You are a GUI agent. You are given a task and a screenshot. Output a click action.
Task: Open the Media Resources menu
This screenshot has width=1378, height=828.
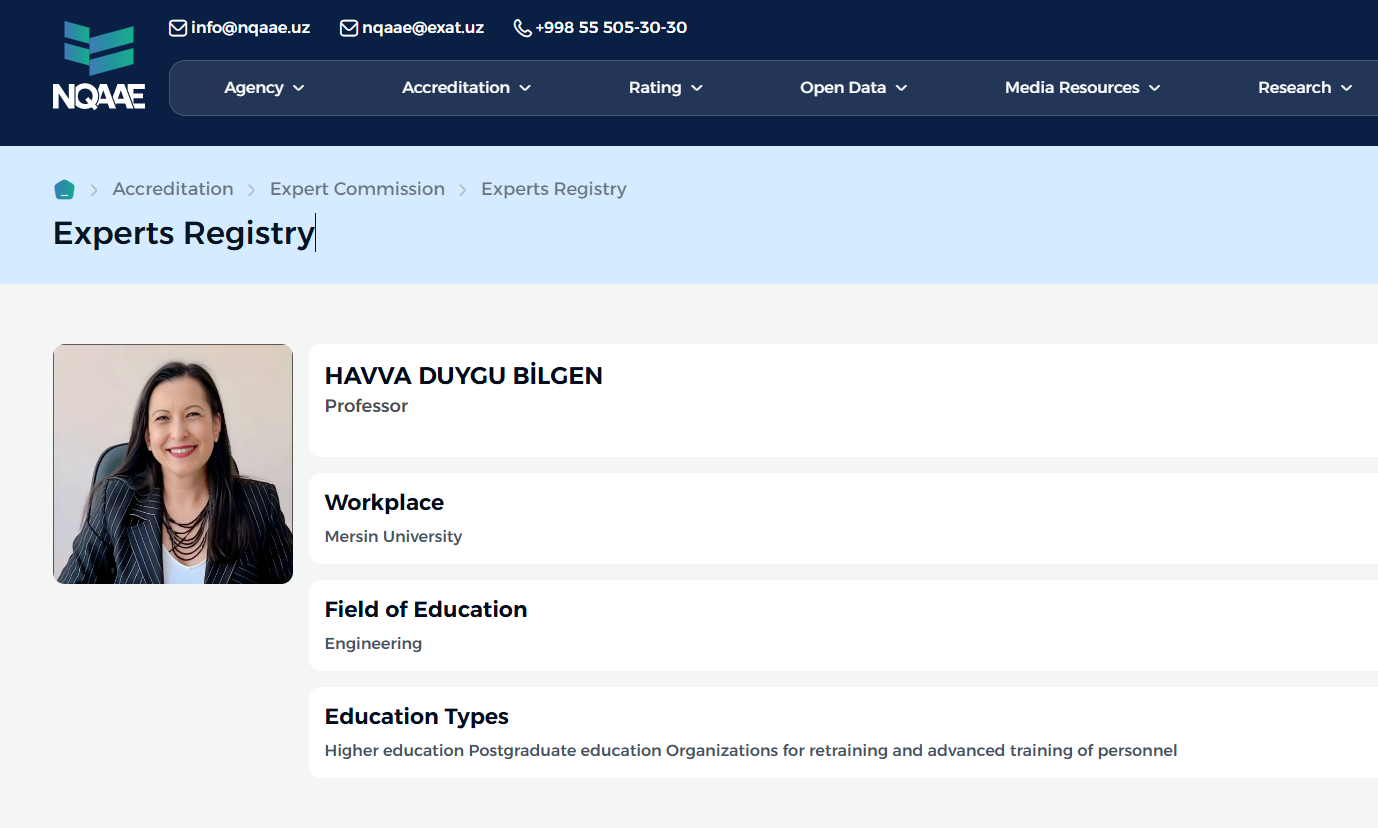tap(1082, 88)
